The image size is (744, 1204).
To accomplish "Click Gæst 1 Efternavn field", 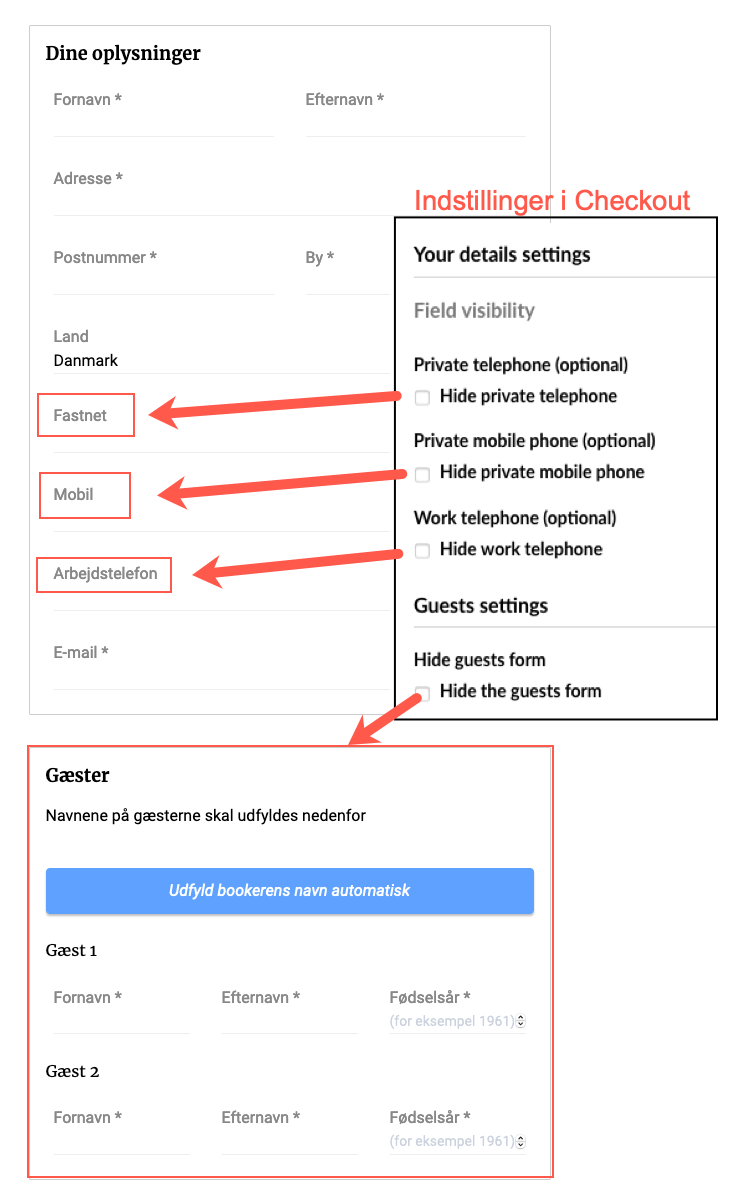I will 290,1010.
